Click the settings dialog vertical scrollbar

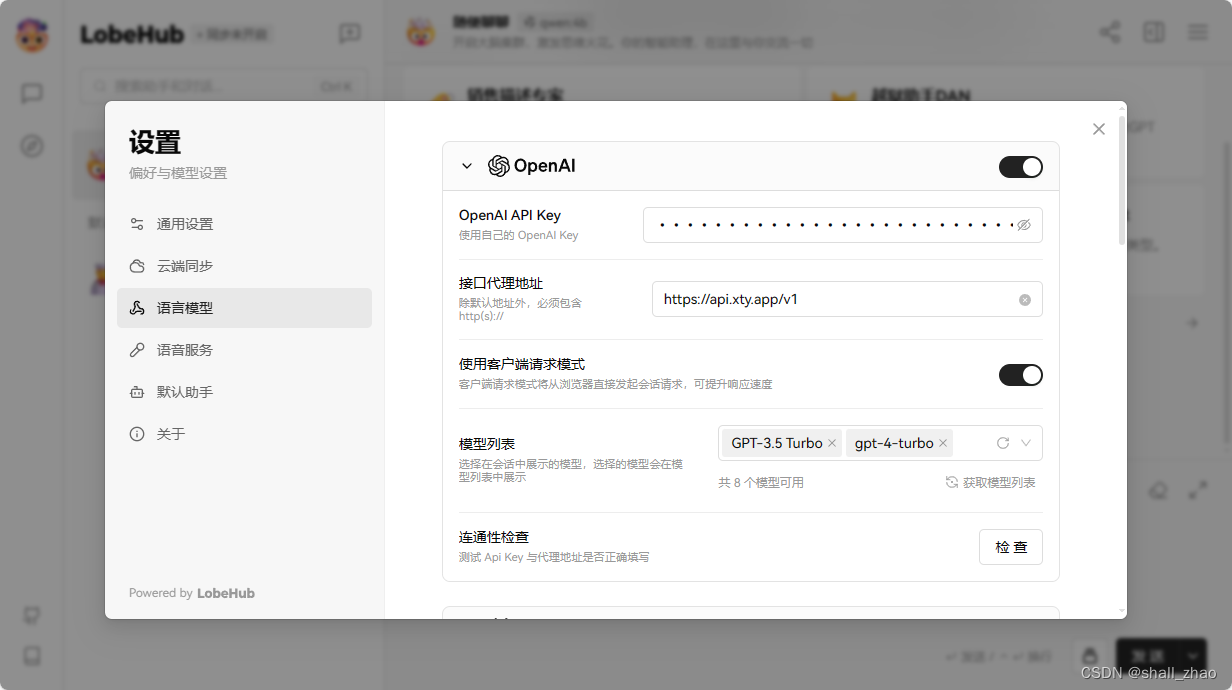click(1122, 180)
